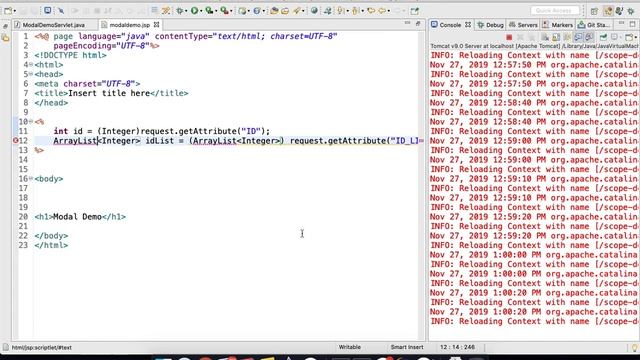Collapse the body tag fold on line 16

point(31,178)
